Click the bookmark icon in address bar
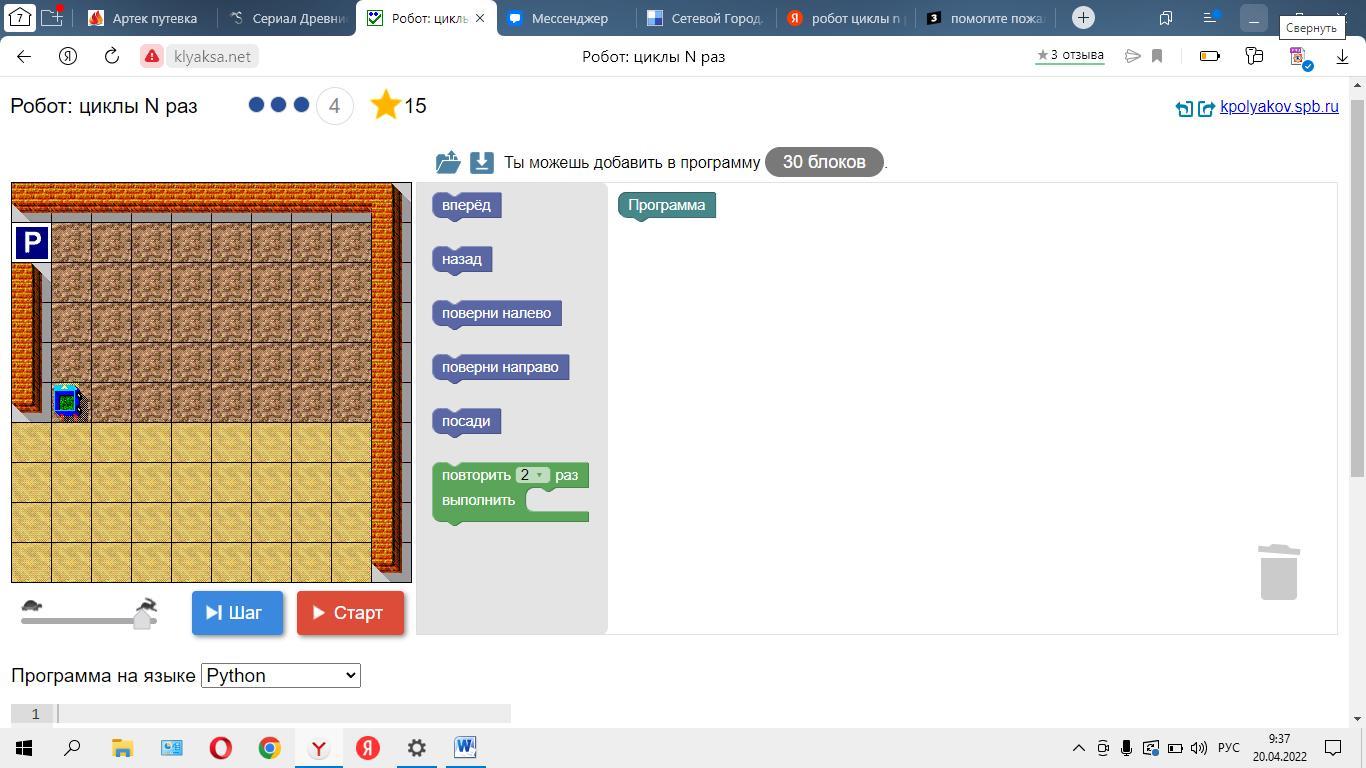This screenshot has width=1366, height=768. tap(1157, 56)
